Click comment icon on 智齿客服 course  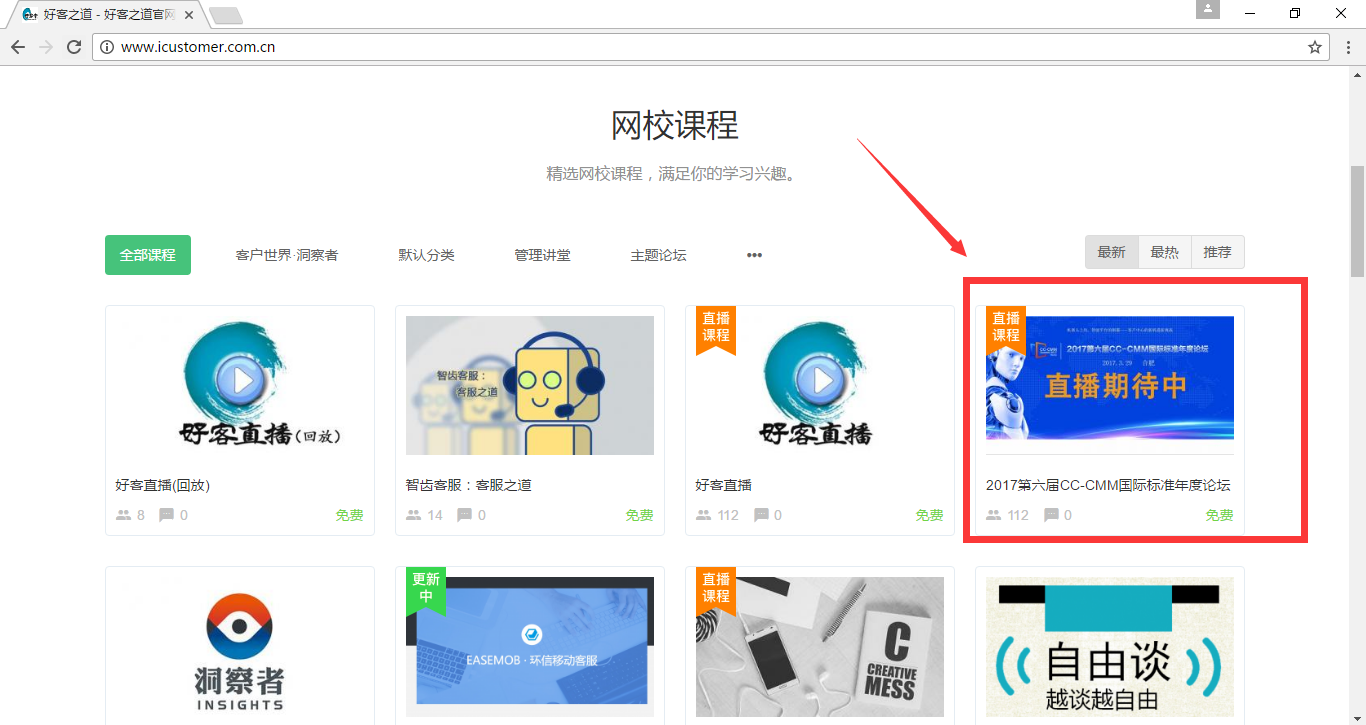pos(464,515)
